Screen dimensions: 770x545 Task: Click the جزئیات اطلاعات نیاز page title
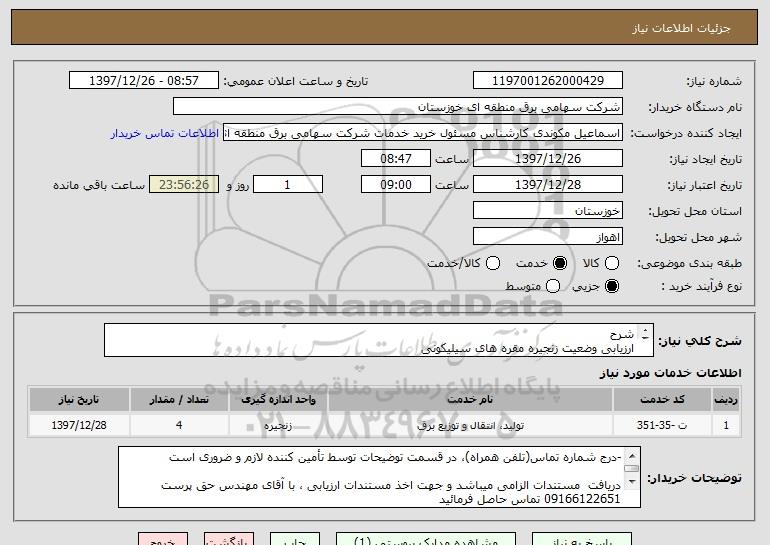click(x=681, y=28)
